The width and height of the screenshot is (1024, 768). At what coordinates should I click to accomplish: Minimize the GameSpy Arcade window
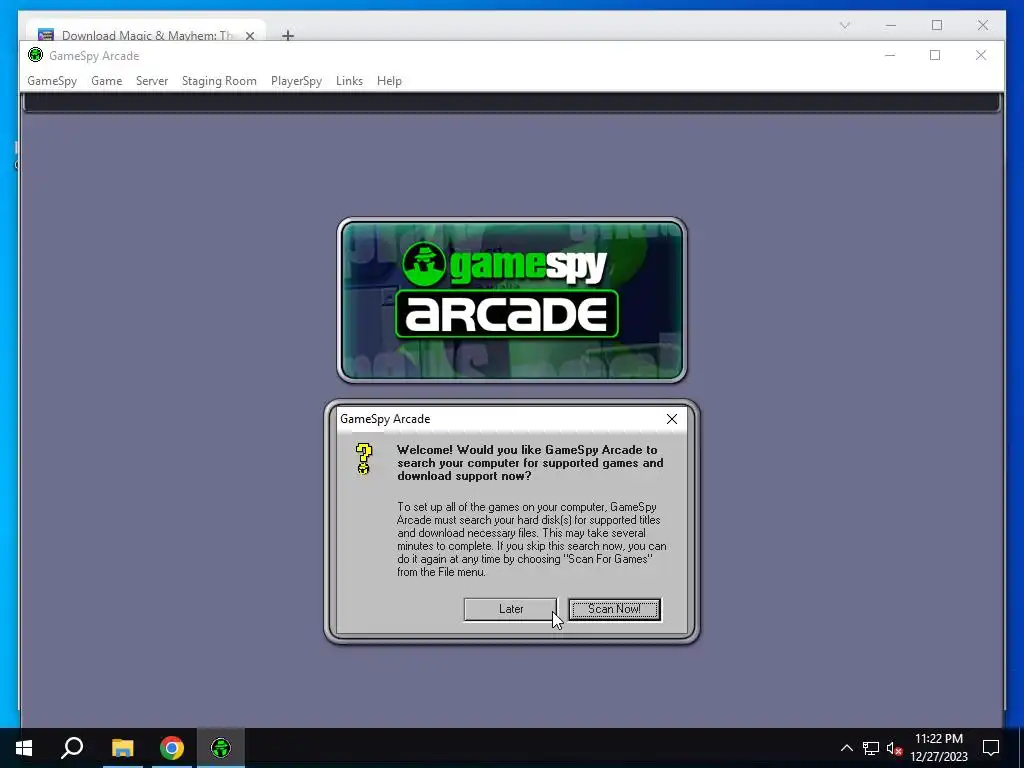(890, 56)
